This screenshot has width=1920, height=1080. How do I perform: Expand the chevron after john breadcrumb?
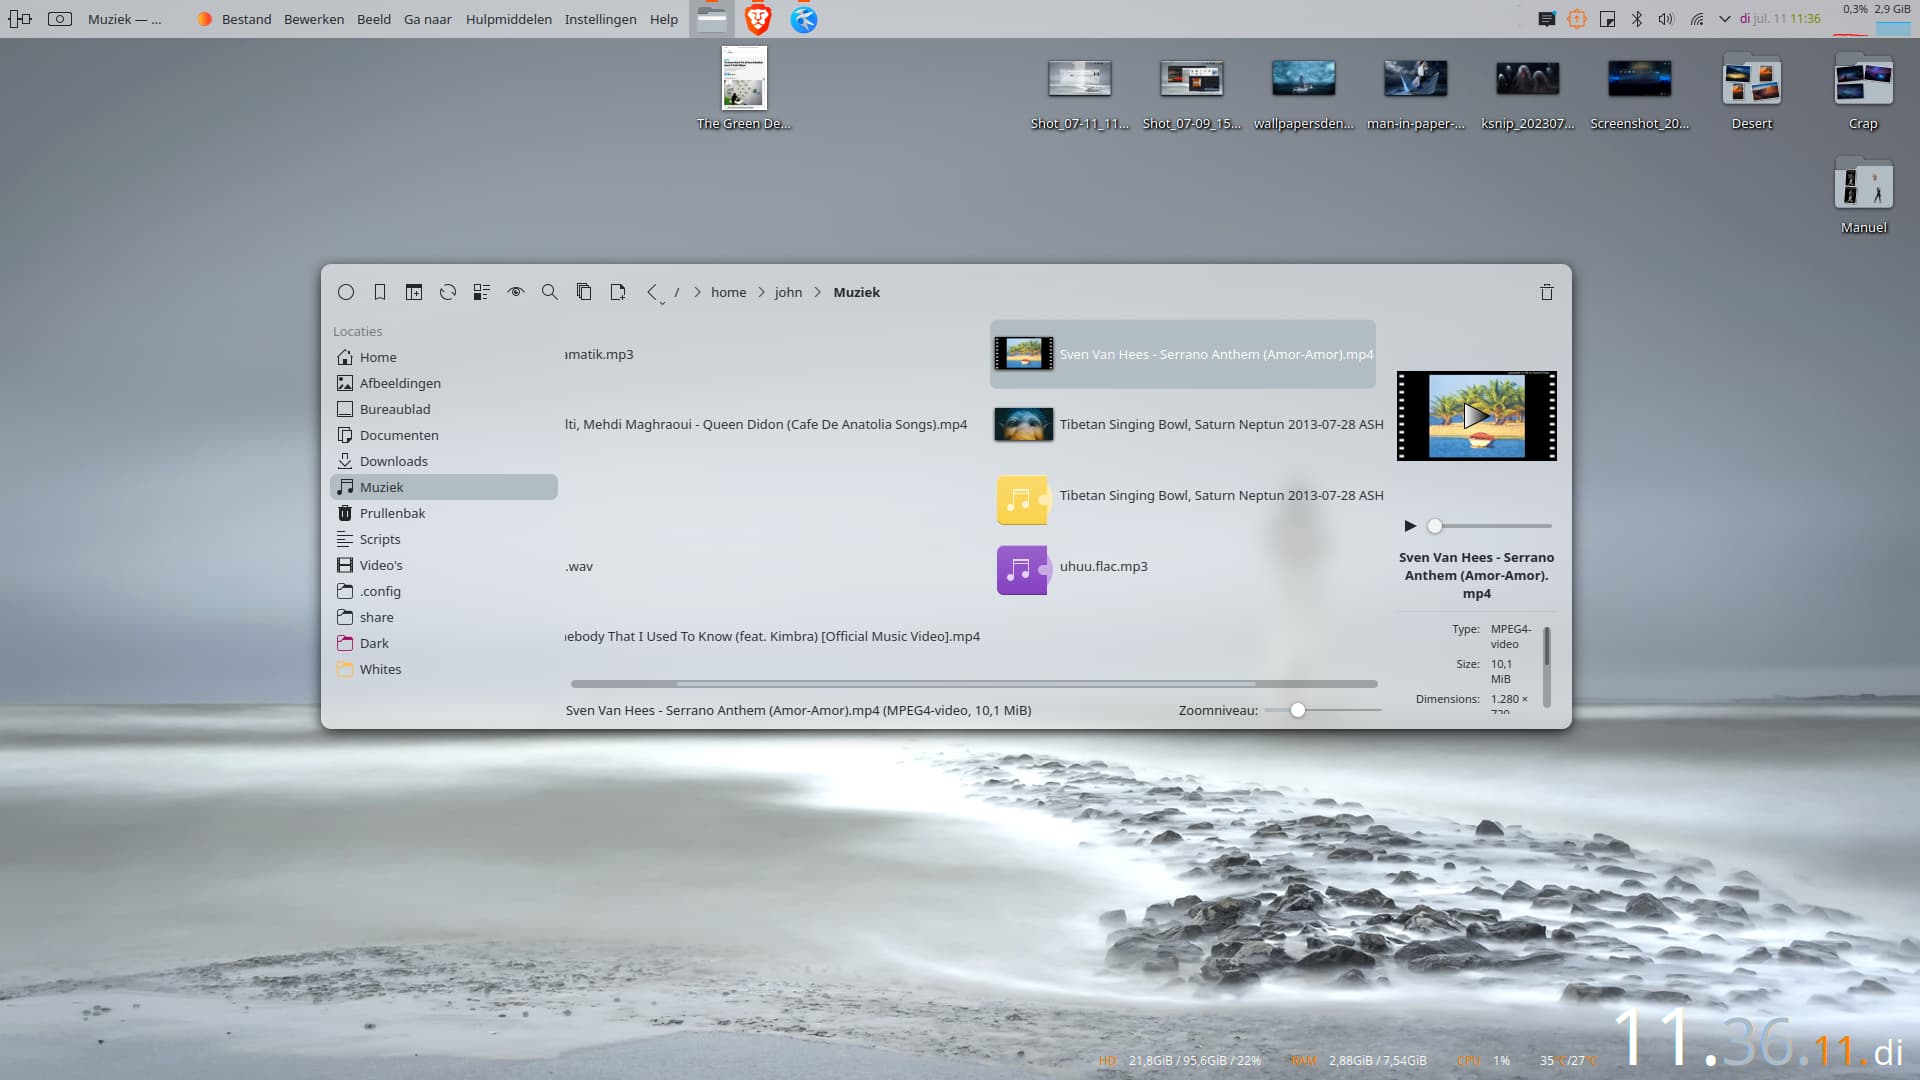click(818, 292)
